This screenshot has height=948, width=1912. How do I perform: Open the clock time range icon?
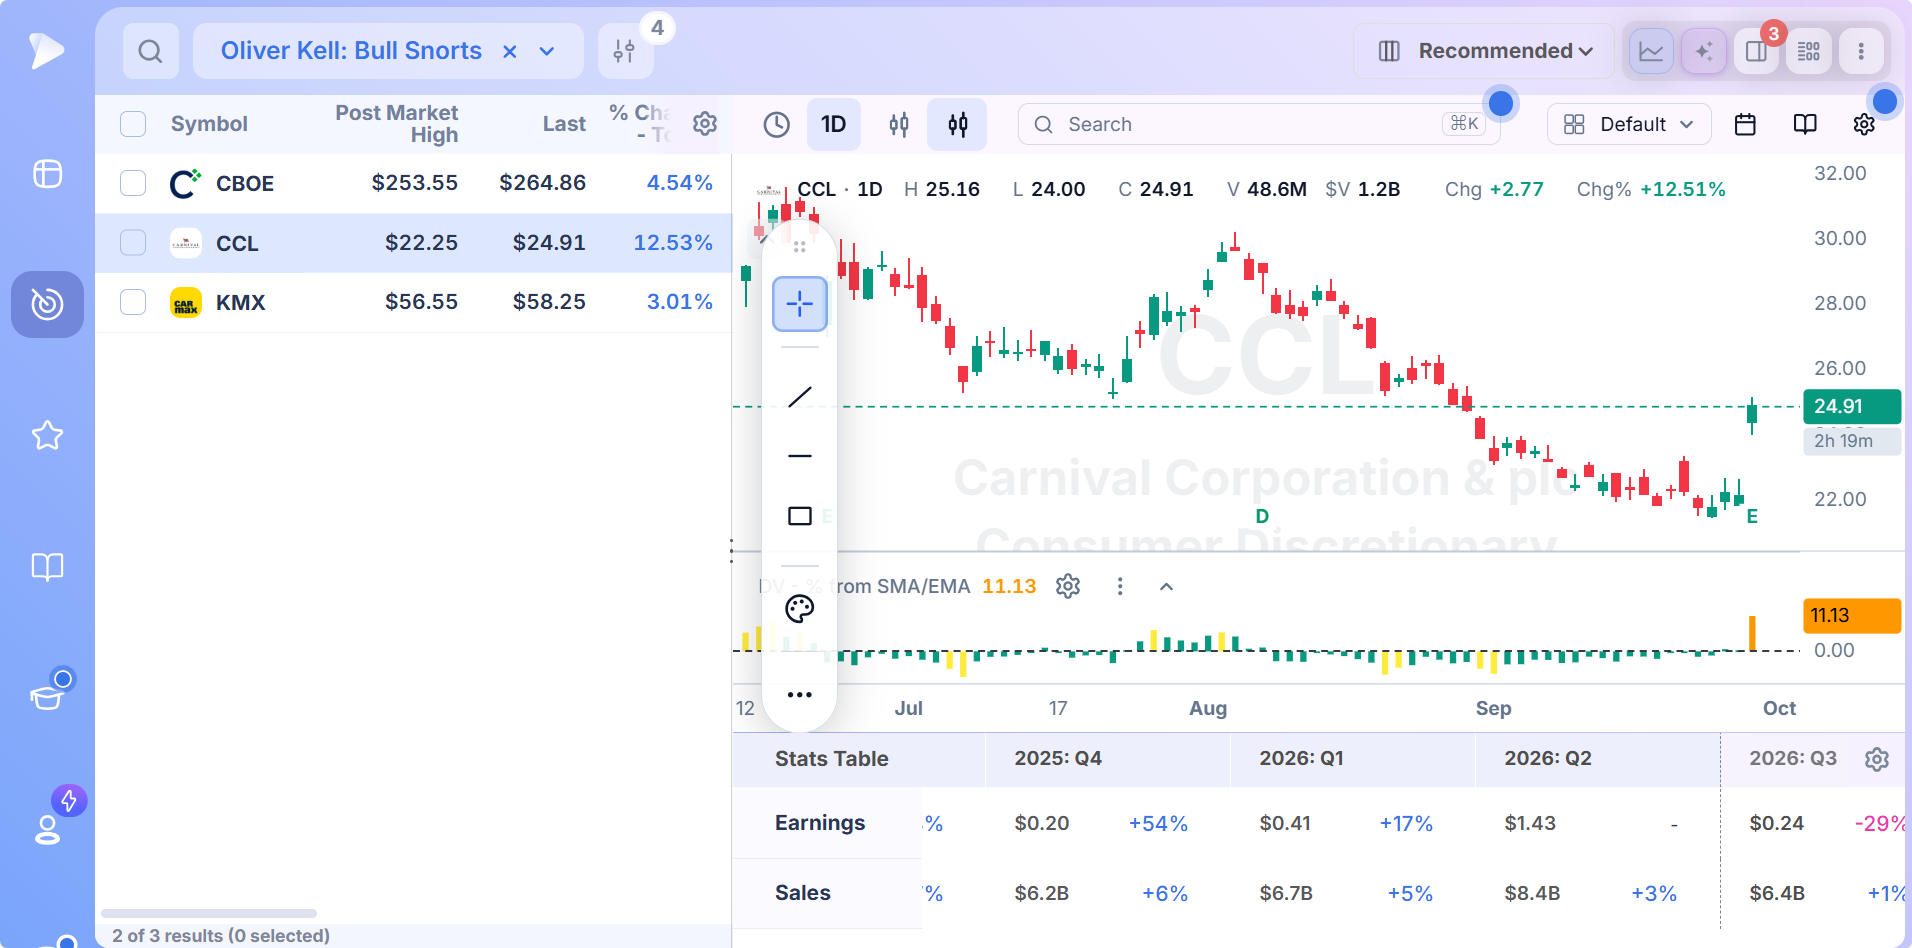point(777,124)
